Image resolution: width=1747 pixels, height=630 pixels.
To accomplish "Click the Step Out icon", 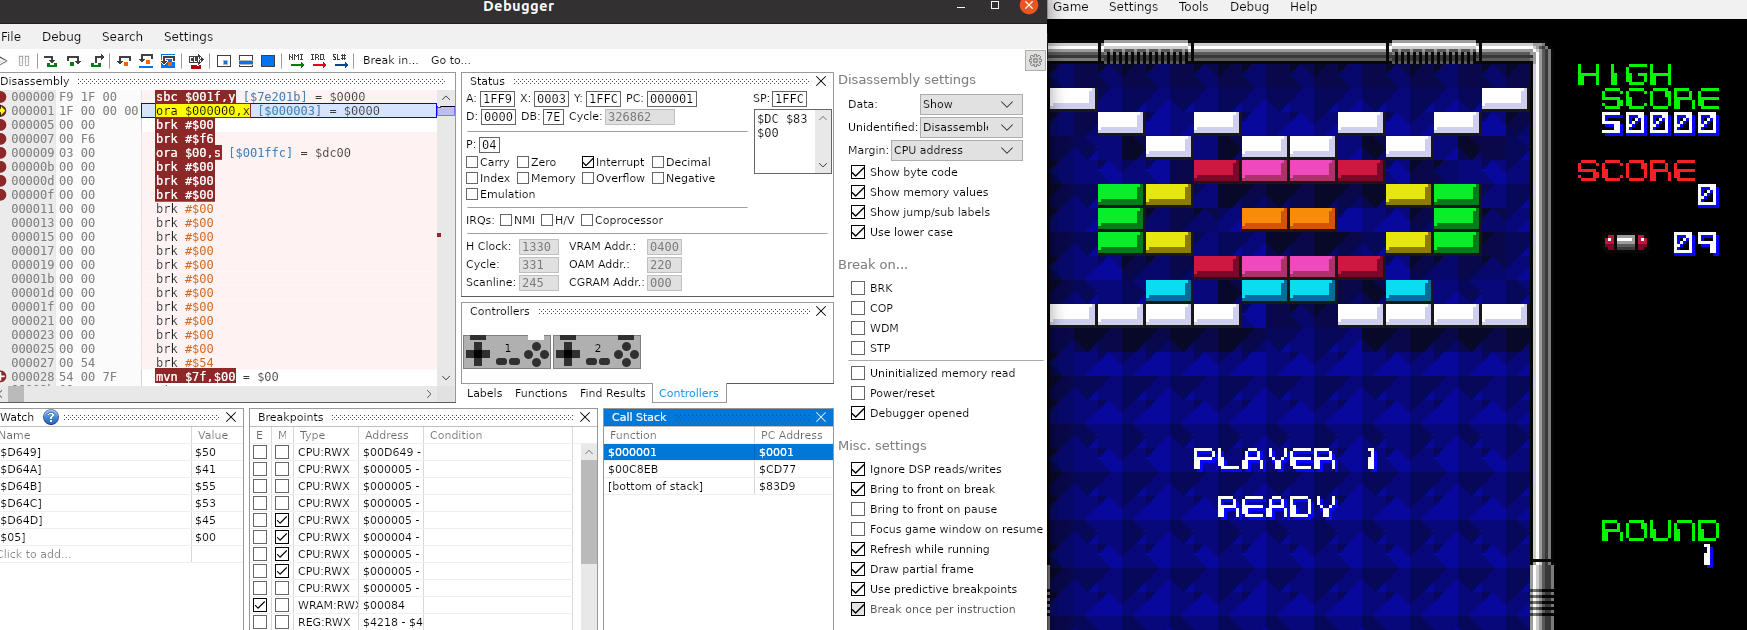I will (97, 61).
